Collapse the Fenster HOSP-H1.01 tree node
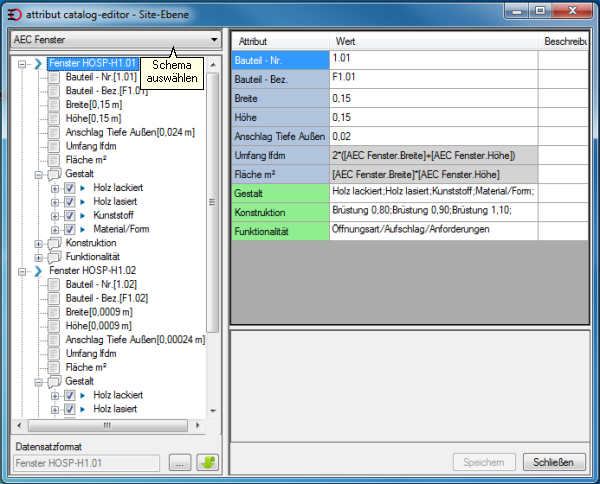This screenshot has width=600, height=484. (22, 64)
